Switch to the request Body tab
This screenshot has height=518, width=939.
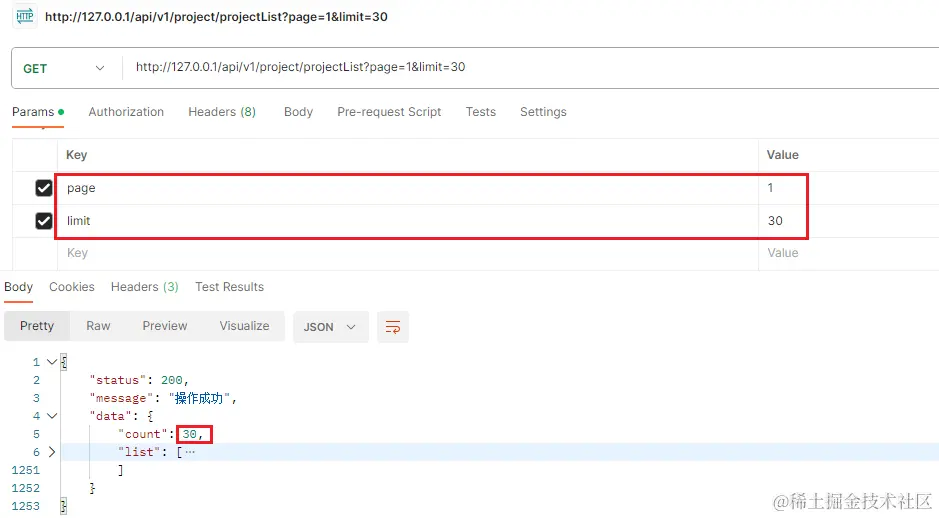click(x=298, y=112)
